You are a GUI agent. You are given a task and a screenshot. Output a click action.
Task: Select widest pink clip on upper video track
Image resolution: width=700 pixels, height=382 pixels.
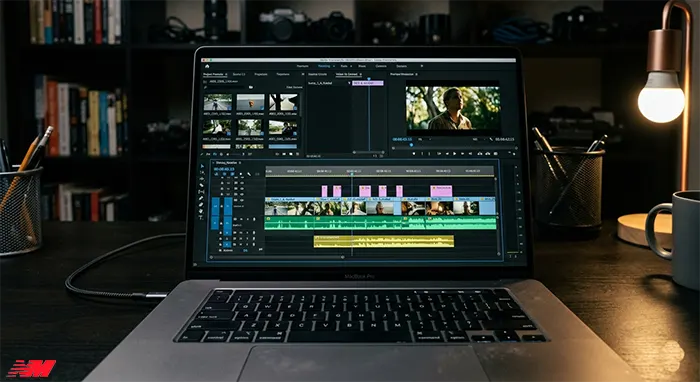[441, 191]
